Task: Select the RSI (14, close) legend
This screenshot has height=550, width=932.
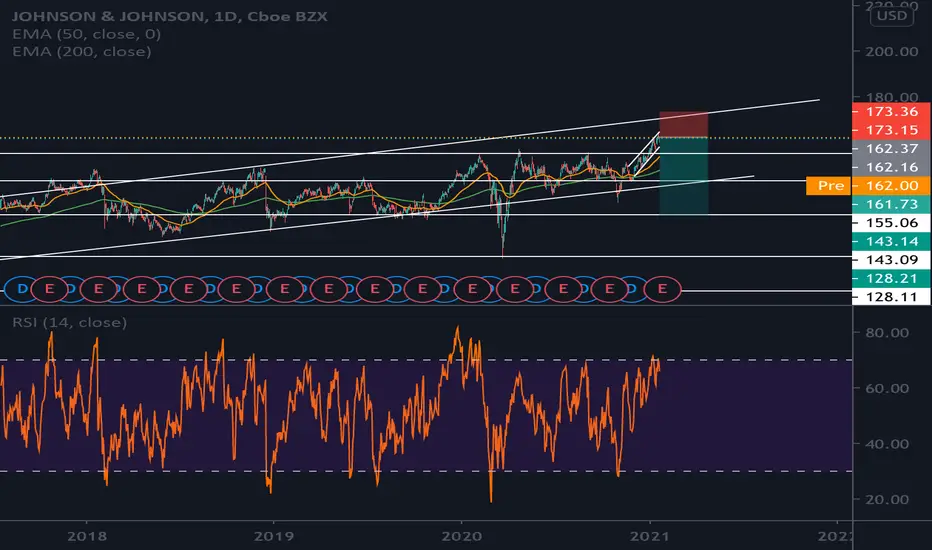Action: (70, 322)
